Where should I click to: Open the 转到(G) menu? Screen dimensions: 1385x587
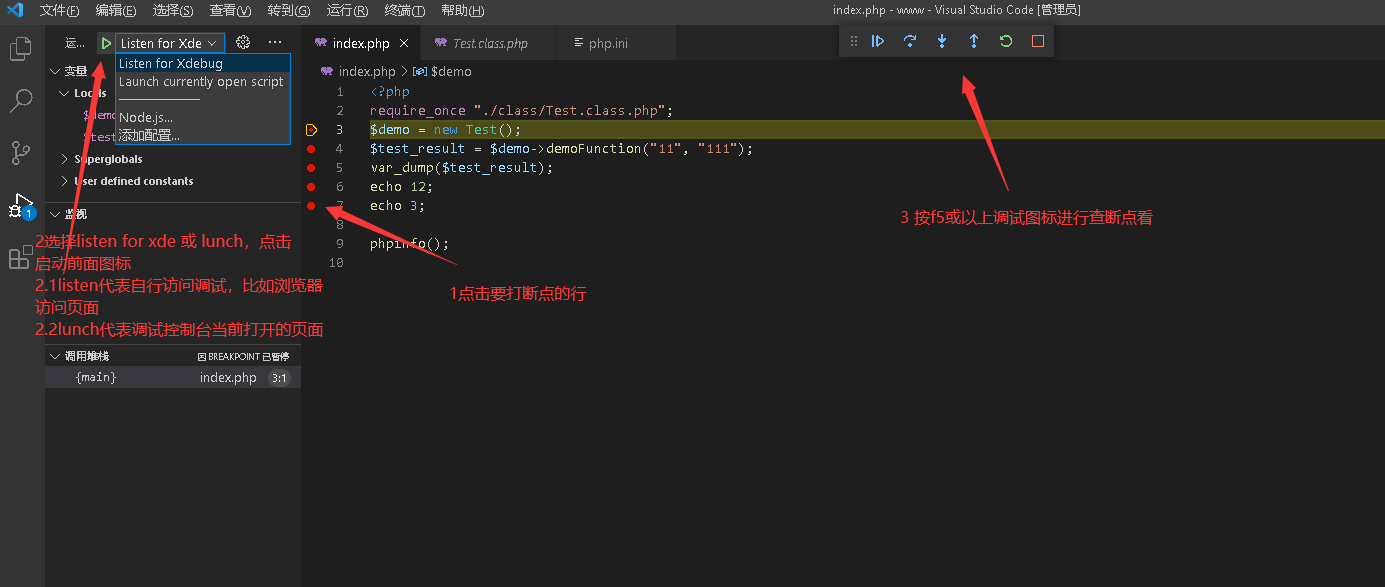[289, 10]
